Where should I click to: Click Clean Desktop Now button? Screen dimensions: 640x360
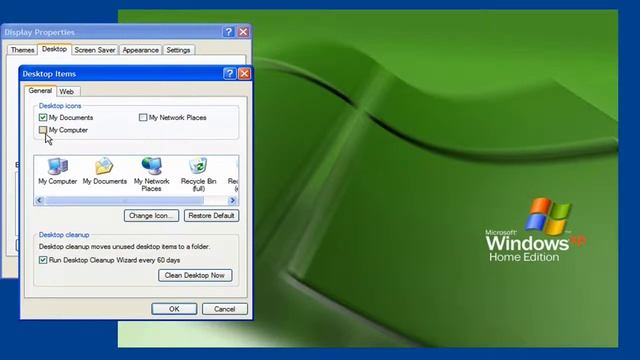195,276
